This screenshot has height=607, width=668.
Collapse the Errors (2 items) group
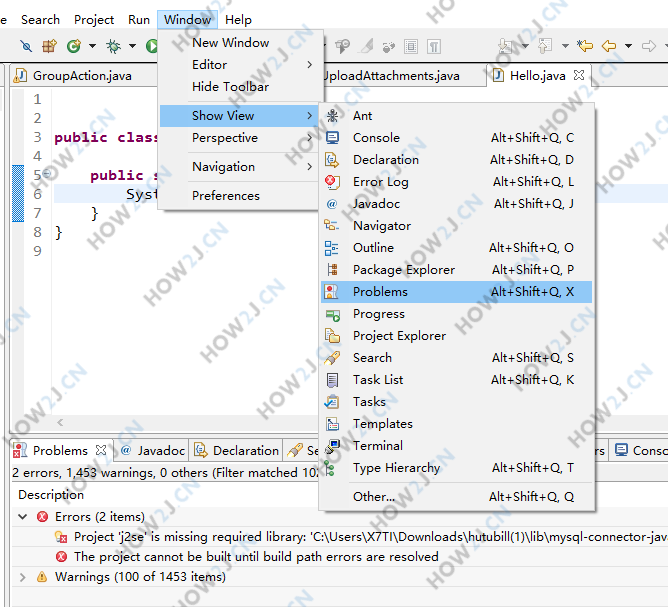click(23, 517)
